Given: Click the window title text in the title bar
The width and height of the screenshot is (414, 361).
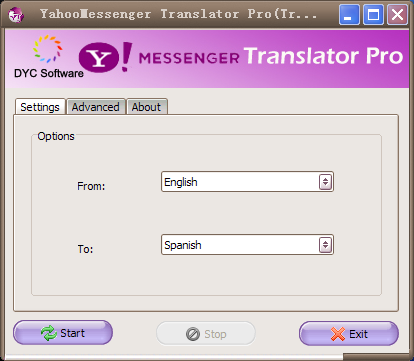Looking at the screenshot, I should pos(178,14).
